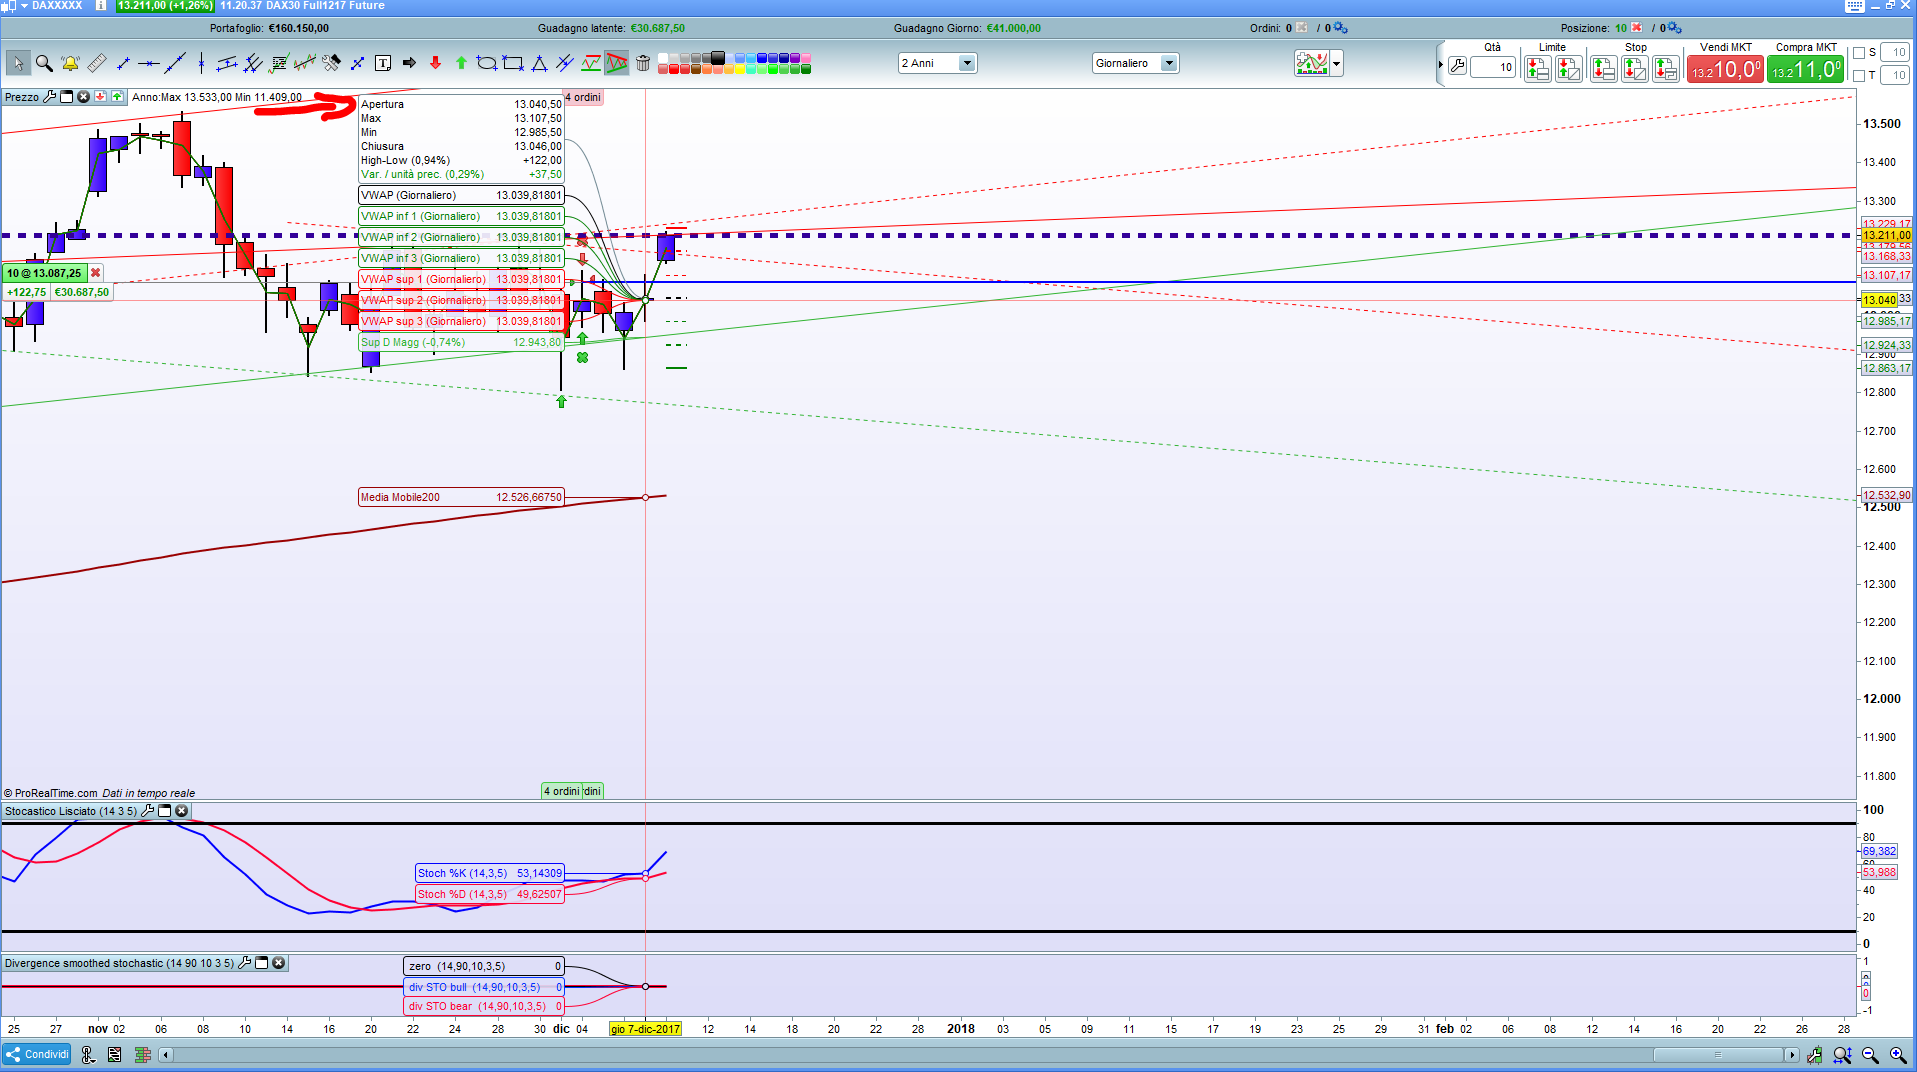Click the Stoch %D (14,3,5) label
The width and height of the screenshot is (1917, 1072).
coord(490,894)
